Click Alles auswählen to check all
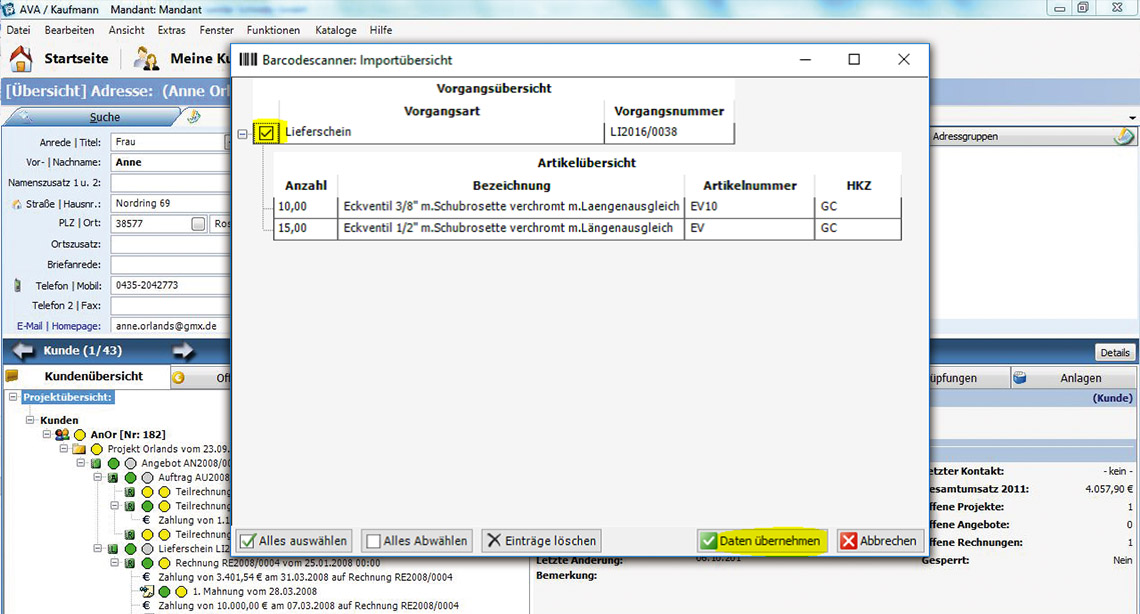Screen dimensions: 1140x614 point(295,541)
